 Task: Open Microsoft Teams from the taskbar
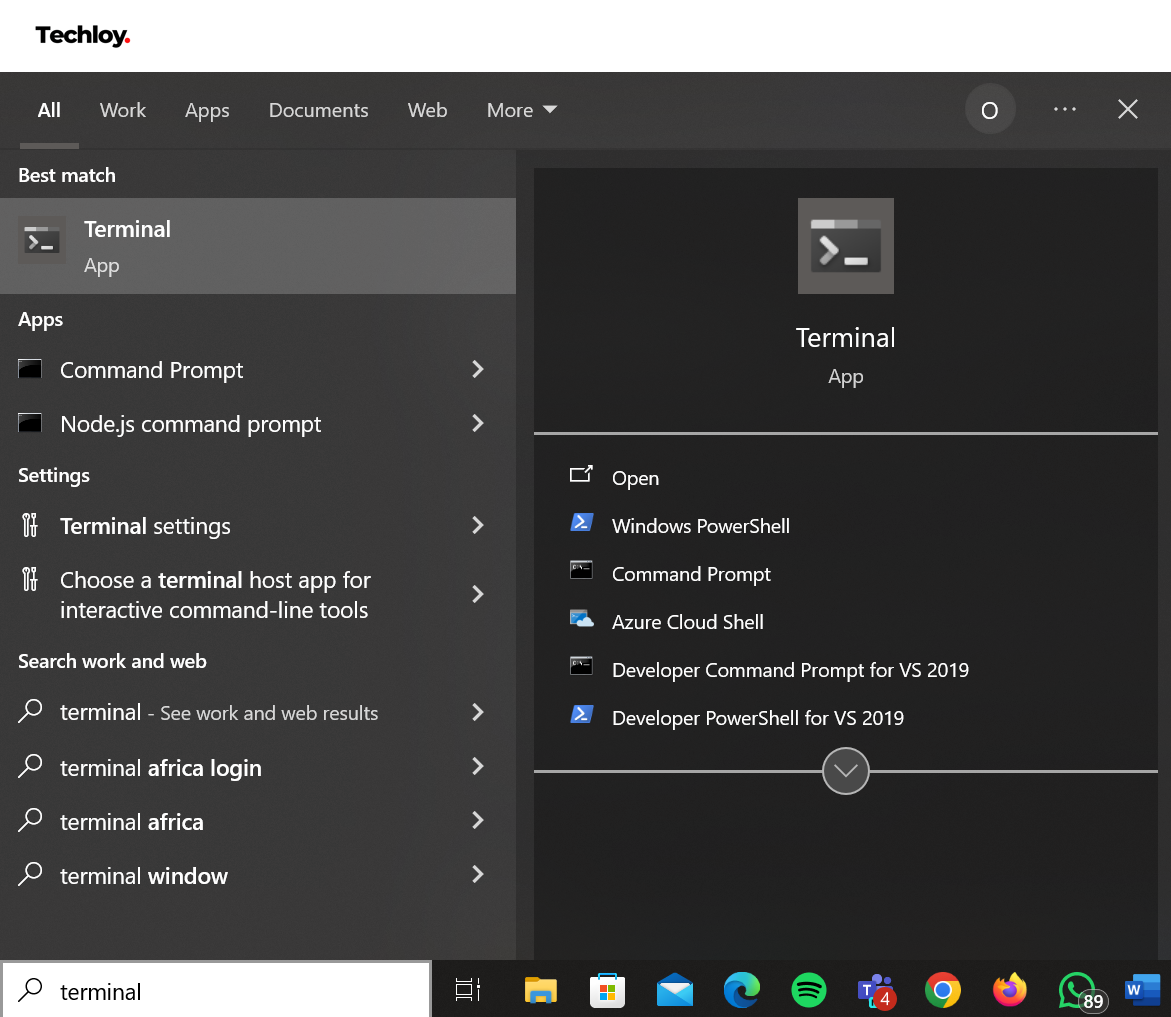875,990
